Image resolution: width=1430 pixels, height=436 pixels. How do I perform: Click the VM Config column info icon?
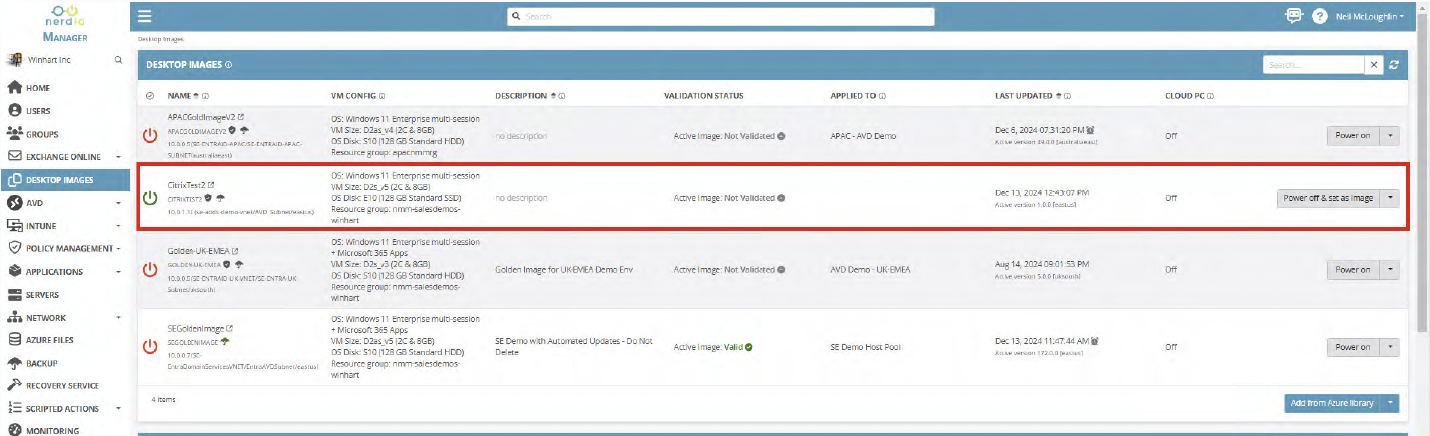pos(382,96)
